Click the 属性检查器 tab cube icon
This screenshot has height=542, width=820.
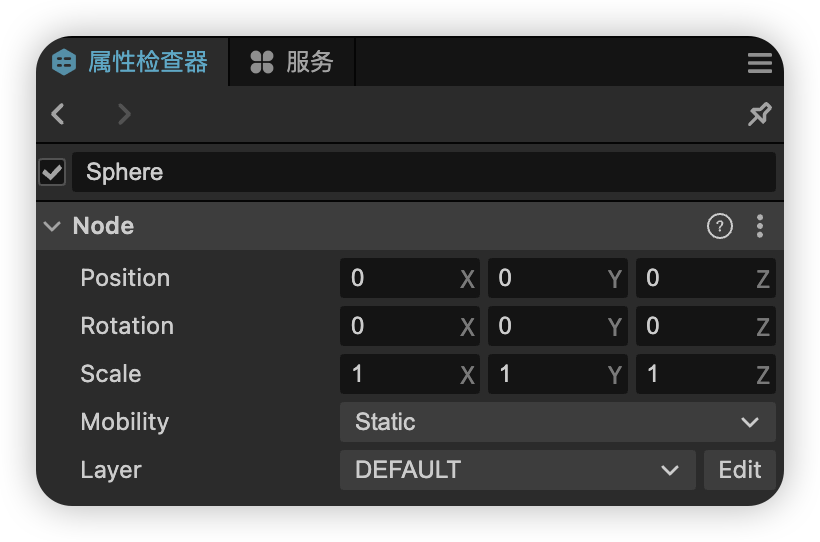[x=64, y=62]
